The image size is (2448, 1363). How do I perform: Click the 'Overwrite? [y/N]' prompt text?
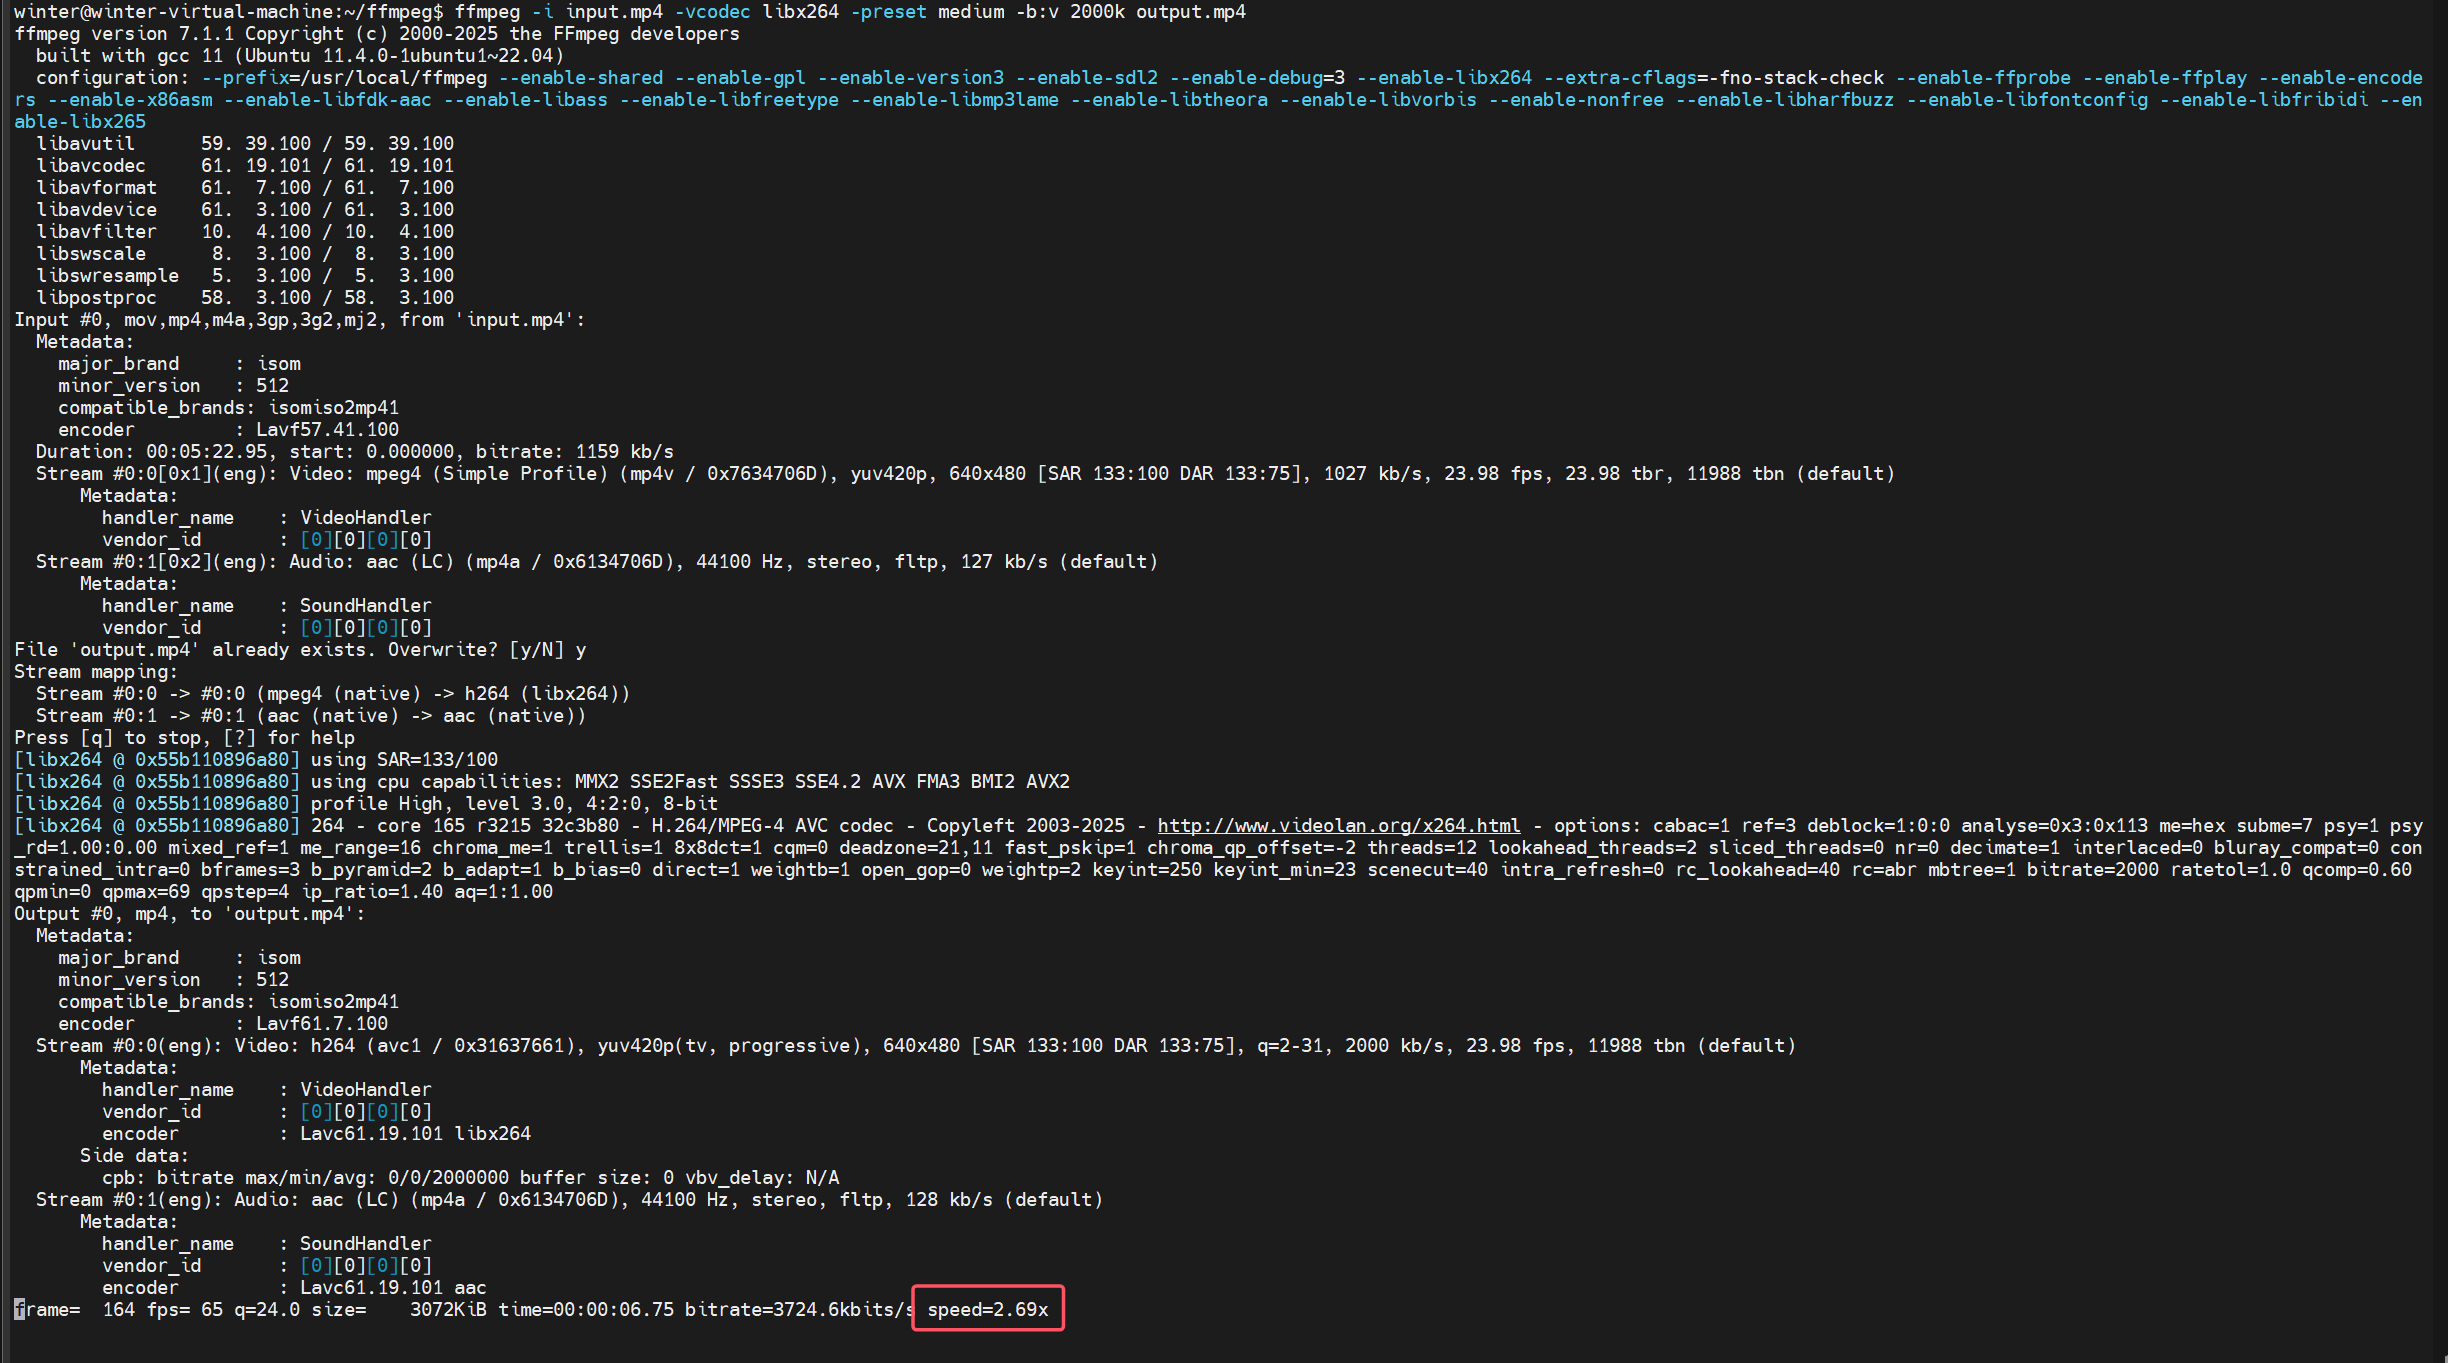click(x=474, y=650)
